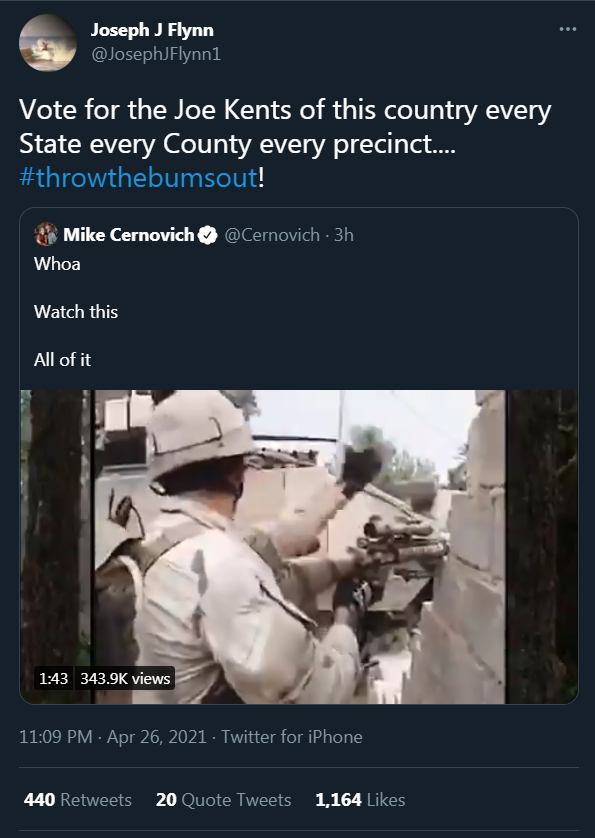
Task: Open the #throwthebumsout hashtag
Action: [x=138, y=177]
